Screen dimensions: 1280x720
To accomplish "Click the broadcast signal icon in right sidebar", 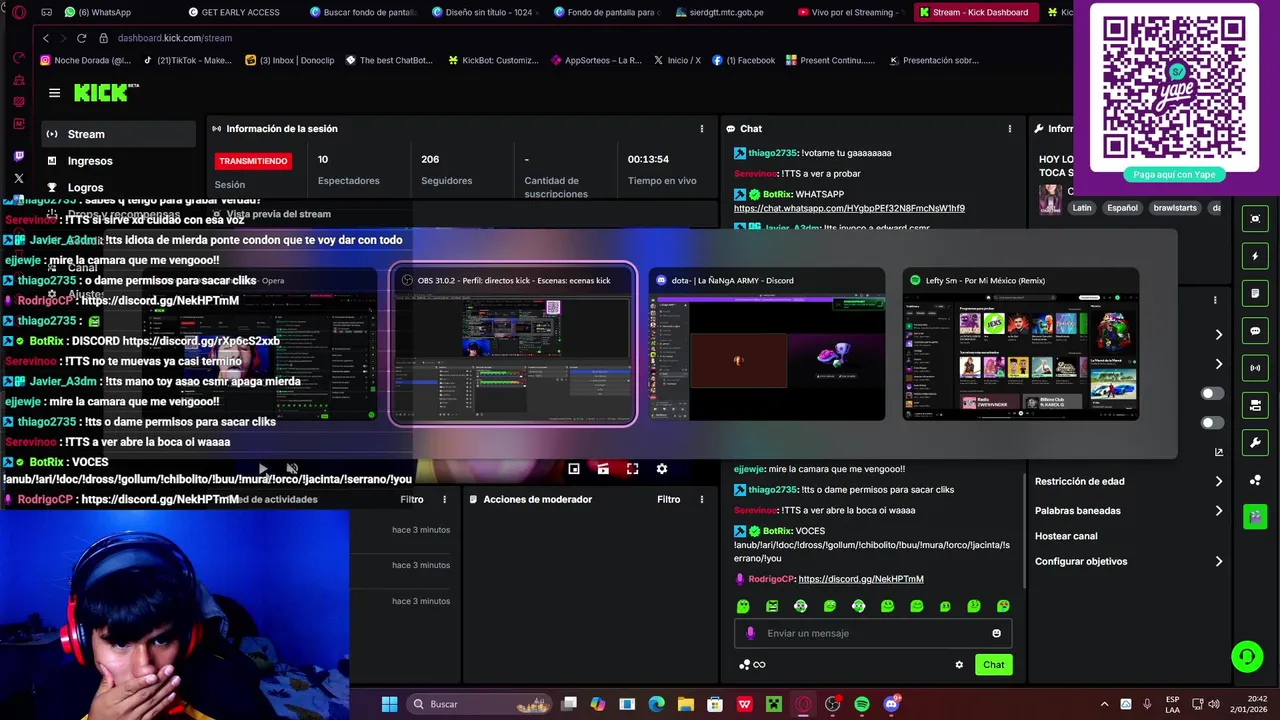I will pyautogui.click(x=1255, y=368).
